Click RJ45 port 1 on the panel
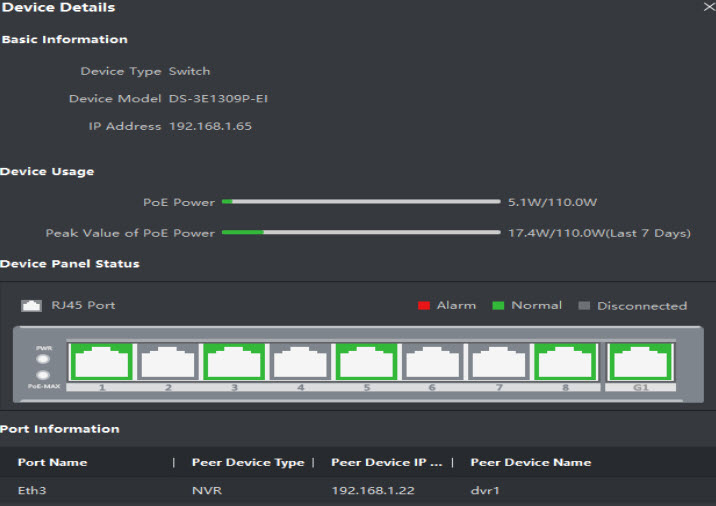The width and height of the screenshot is (716, 506). point(101,361)
